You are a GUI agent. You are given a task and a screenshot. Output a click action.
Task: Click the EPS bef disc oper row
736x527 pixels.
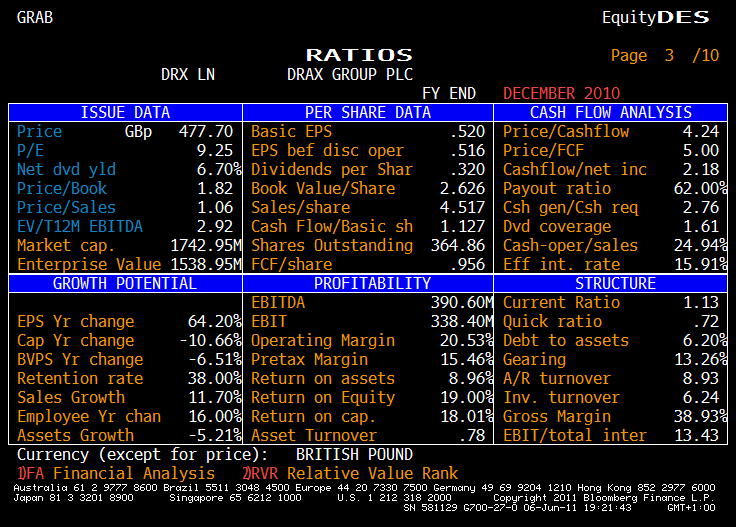pyautogui.click(x=368, y=150)
